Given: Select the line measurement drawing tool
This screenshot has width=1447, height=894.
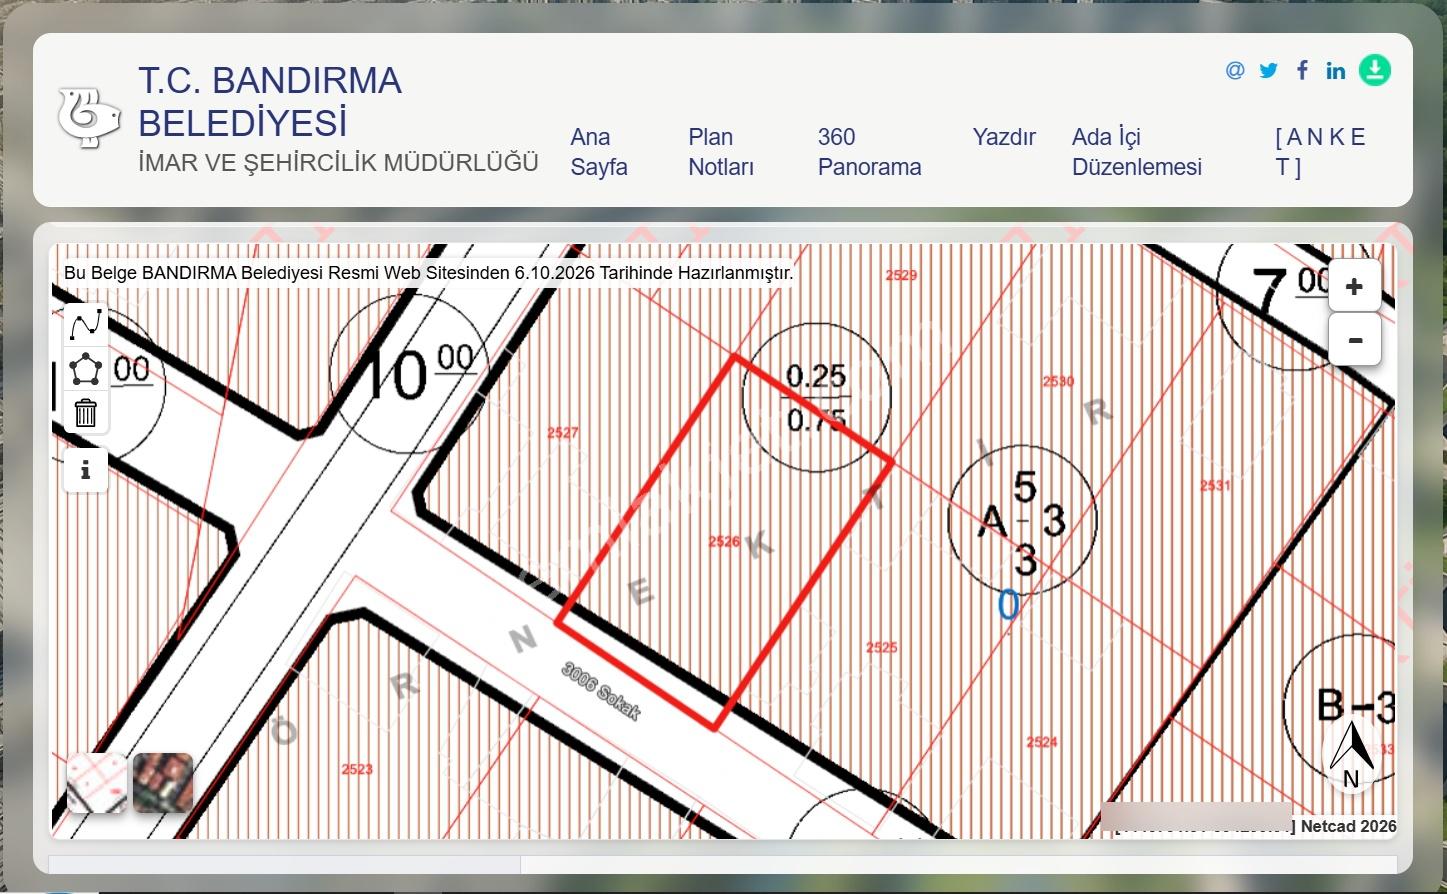Looking at the screenshot, I should pos(86,324).
